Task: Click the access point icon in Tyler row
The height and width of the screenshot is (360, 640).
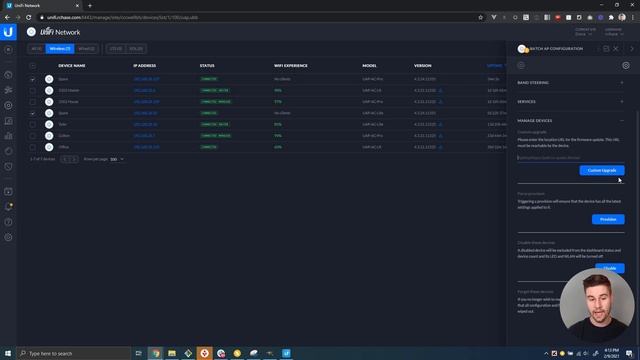Action: pyautogui.click(x=49, y=124)
